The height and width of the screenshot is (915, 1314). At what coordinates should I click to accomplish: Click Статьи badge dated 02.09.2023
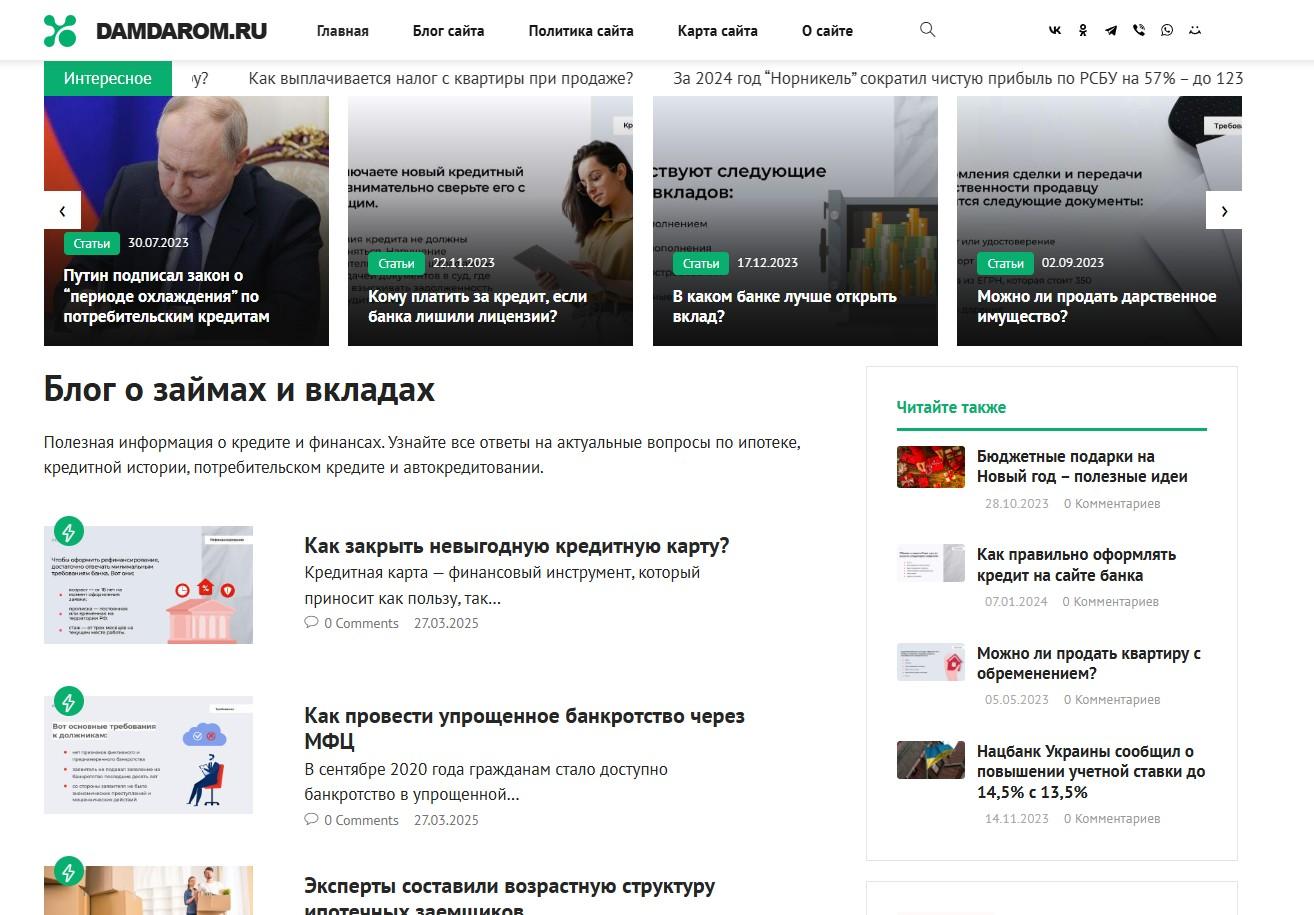(x=1005, y=264)
